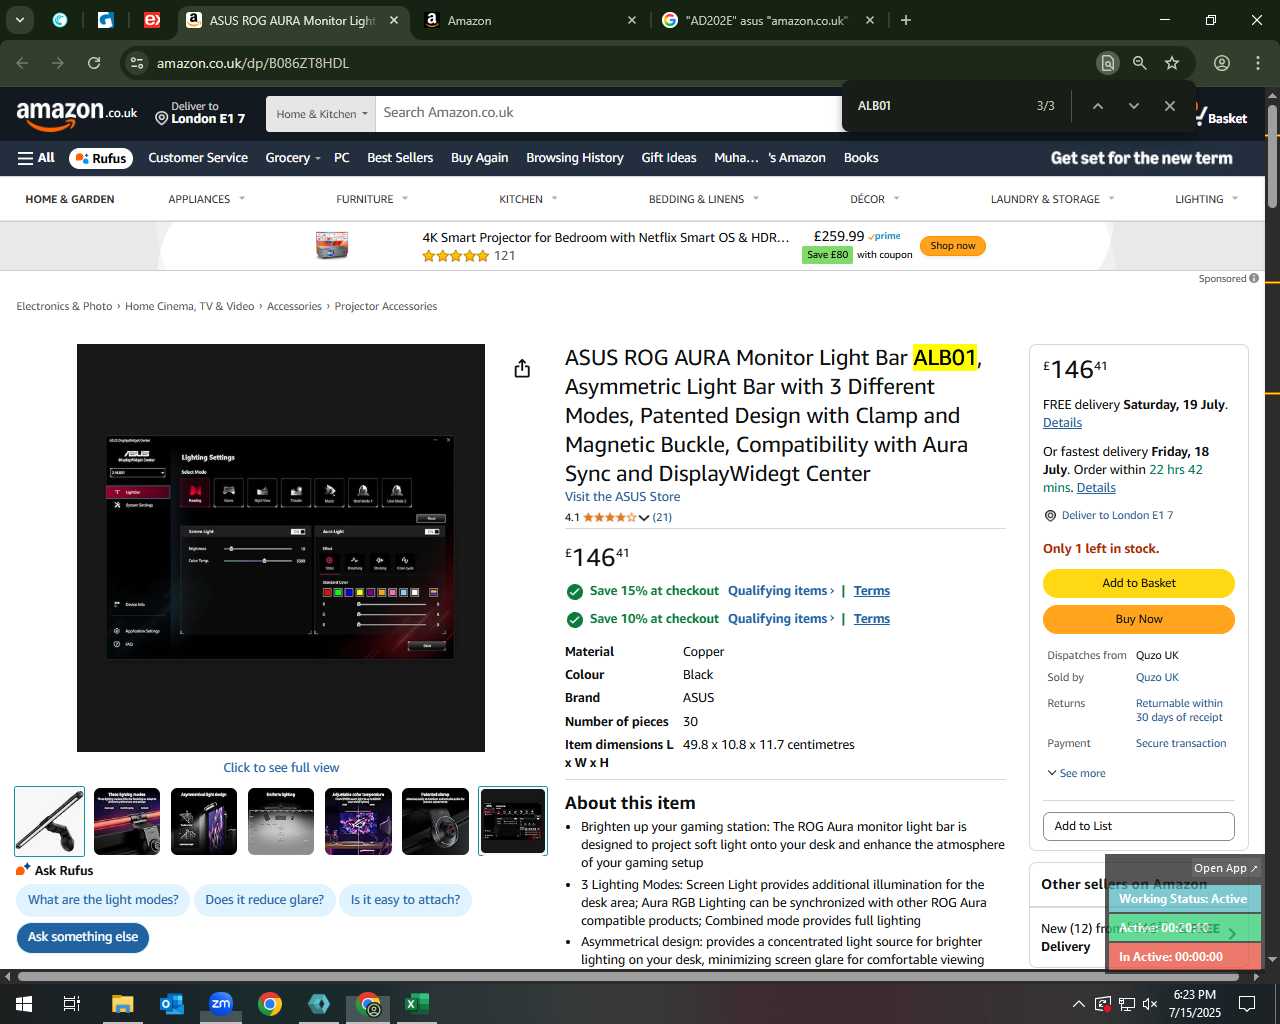Click Shop now on projector ad
The image size is (1280, 1024).
click(x=952, y=246)
